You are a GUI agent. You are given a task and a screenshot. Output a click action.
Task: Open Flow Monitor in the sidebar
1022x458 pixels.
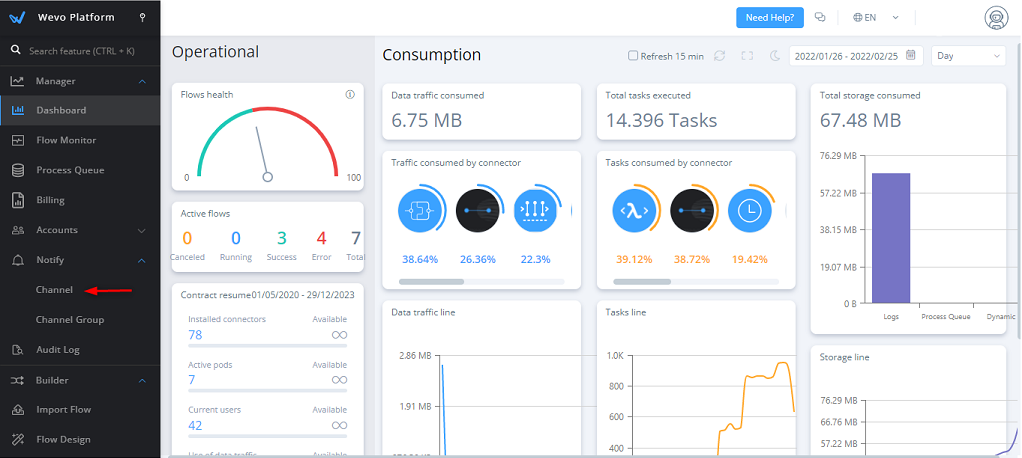coord(66,140)
